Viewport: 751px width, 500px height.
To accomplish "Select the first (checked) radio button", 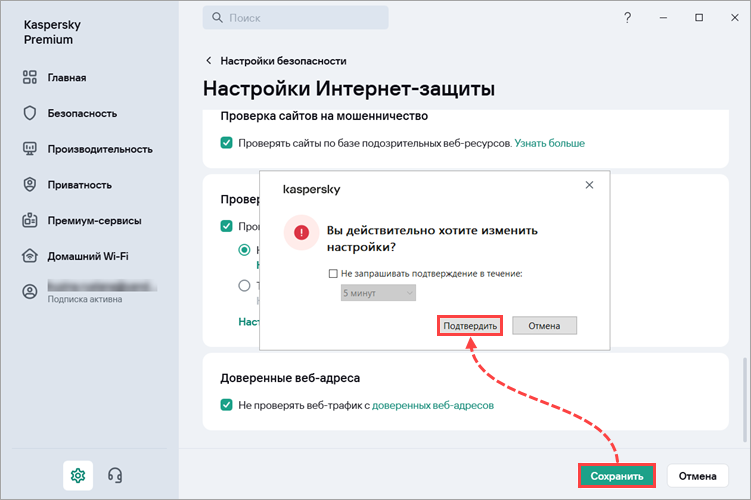I will coord(244,250).
